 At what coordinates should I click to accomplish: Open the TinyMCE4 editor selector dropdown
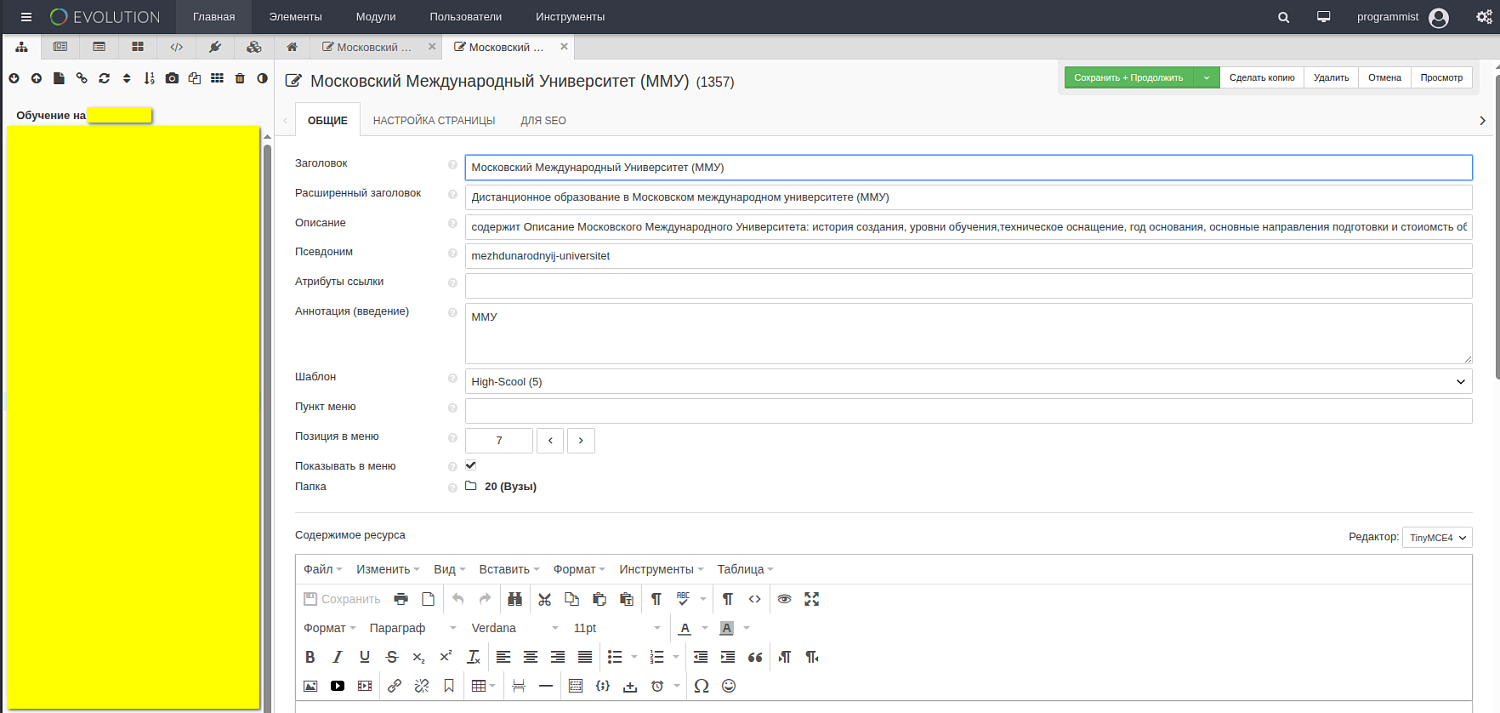coord(1437,538)
